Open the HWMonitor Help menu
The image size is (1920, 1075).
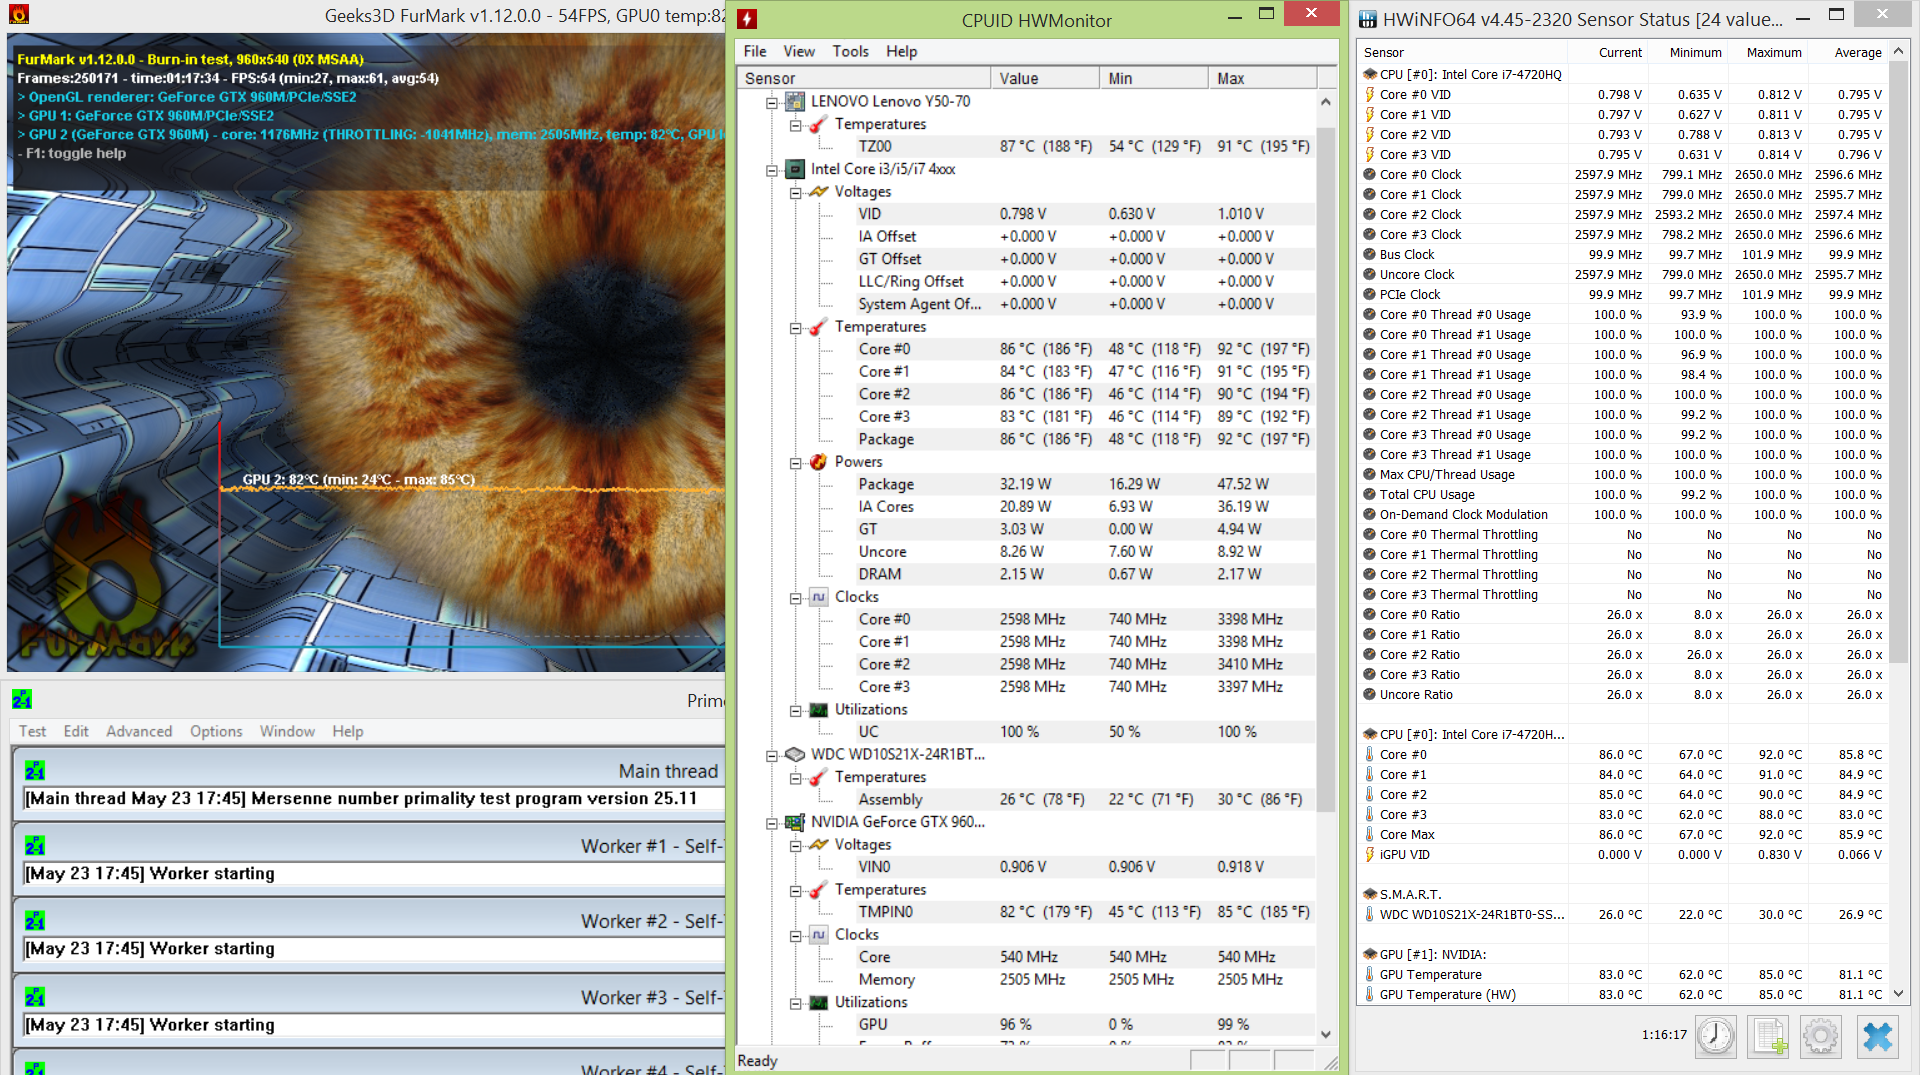point(901,51)
